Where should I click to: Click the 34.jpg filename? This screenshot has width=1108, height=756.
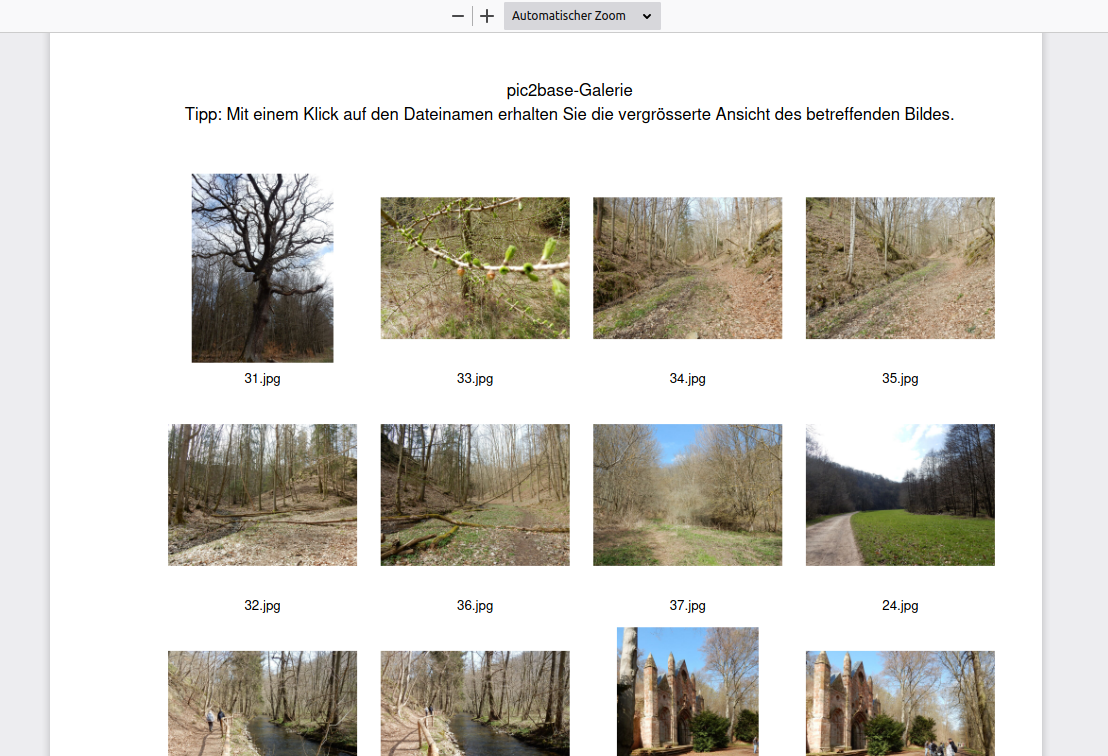688,379
